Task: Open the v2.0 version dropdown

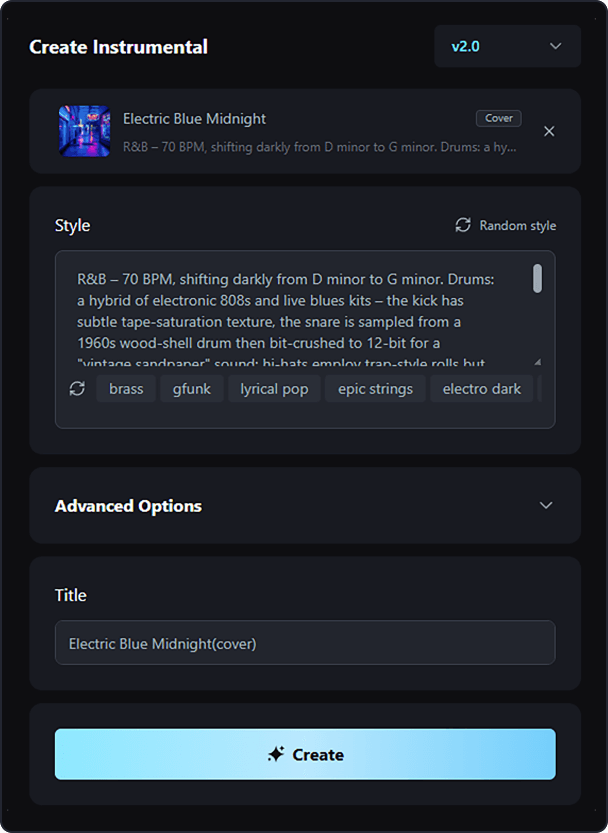Action: click(507, 46)
